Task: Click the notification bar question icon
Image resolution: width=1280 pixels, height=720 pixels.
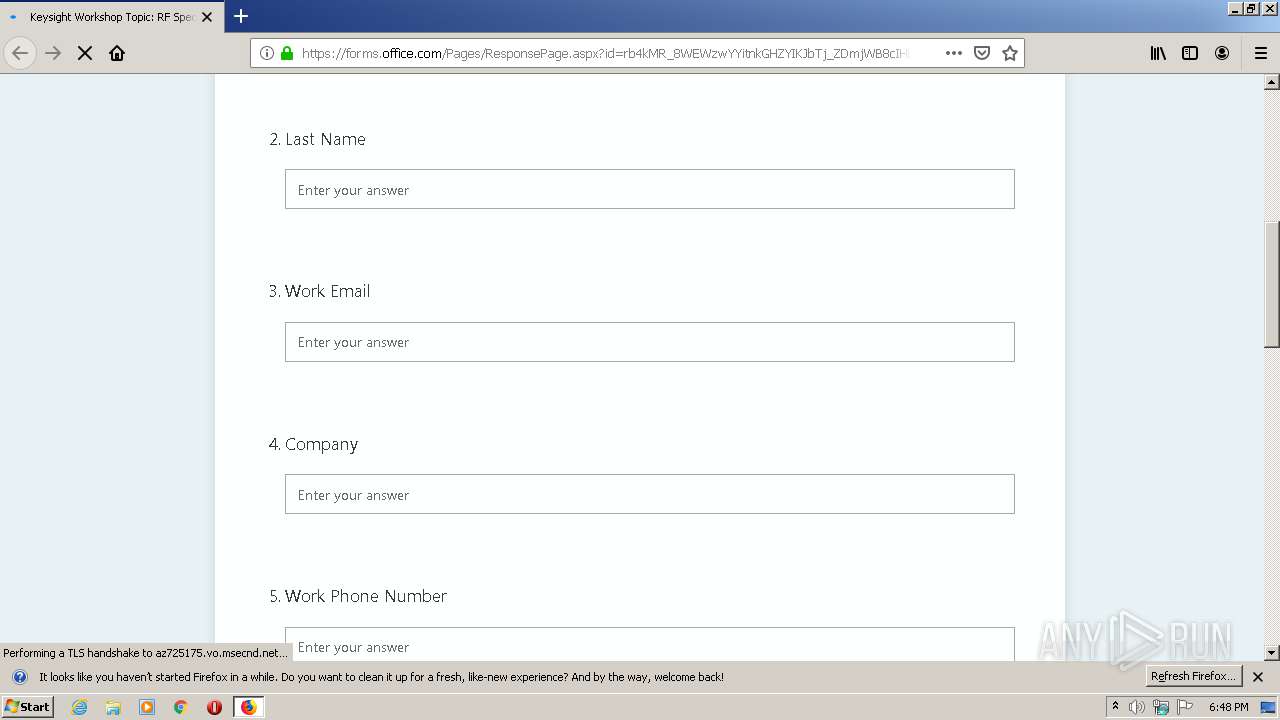Action: 19,677
